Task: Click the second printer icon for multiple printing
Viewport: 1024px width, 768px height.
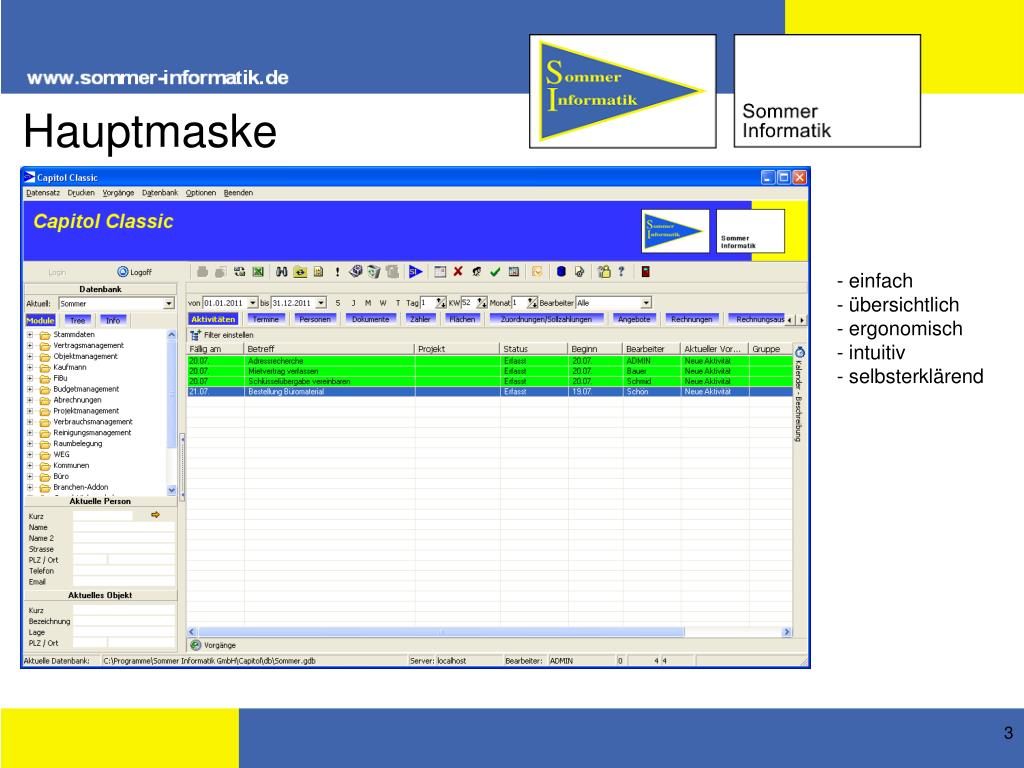Action: tap(221, 272)
